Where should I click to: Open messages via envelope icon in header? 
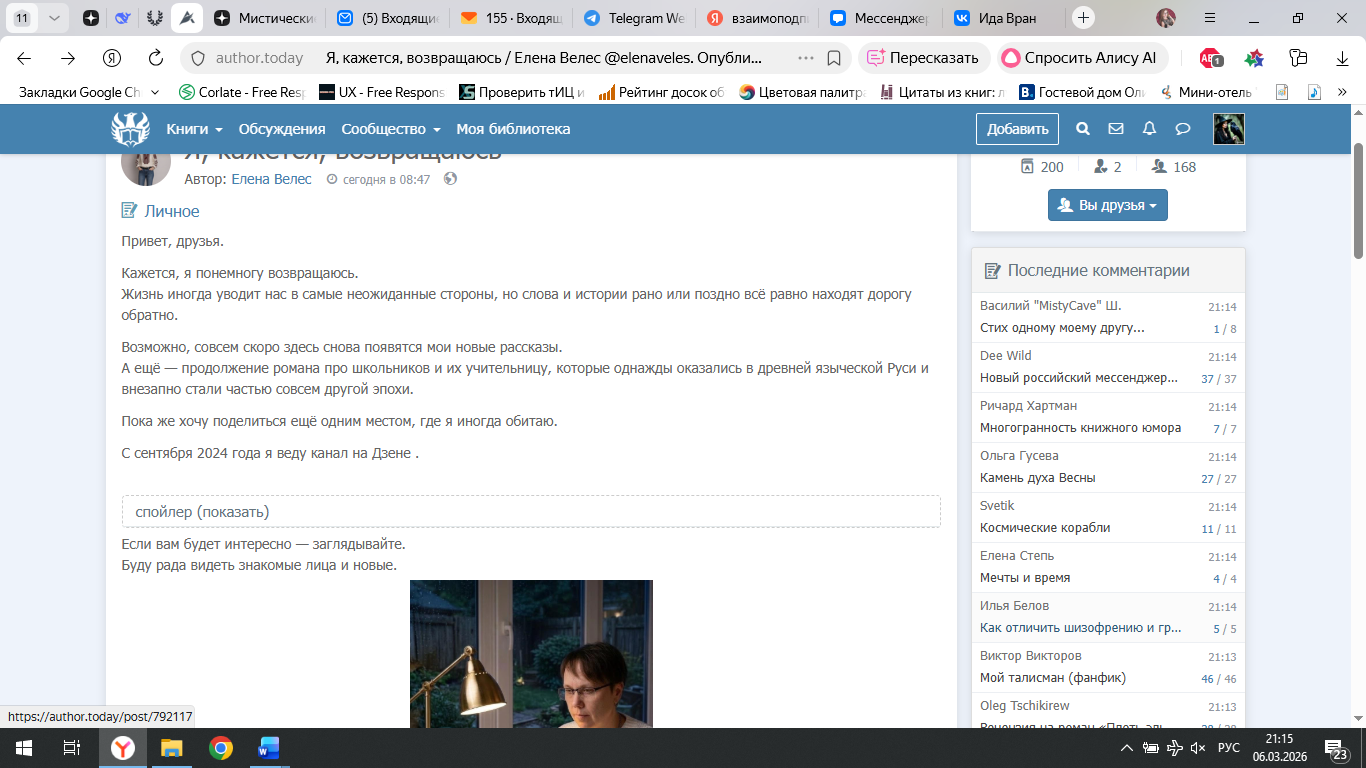tap(1116, 129)
